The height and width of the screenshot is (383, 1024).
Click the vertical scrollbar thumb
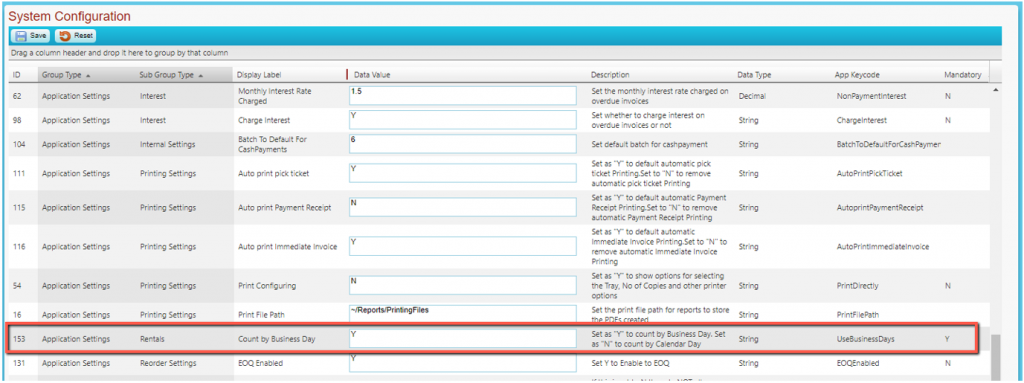(996, 359)
